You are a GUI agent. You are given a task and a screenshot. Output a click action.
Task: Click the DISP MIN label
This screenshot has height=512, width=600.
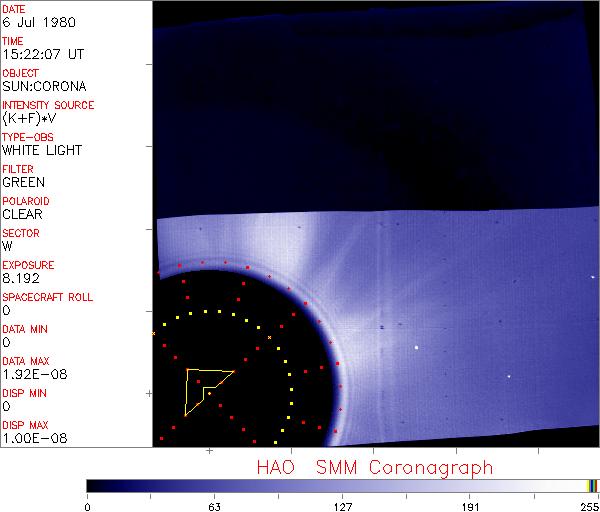24,393
